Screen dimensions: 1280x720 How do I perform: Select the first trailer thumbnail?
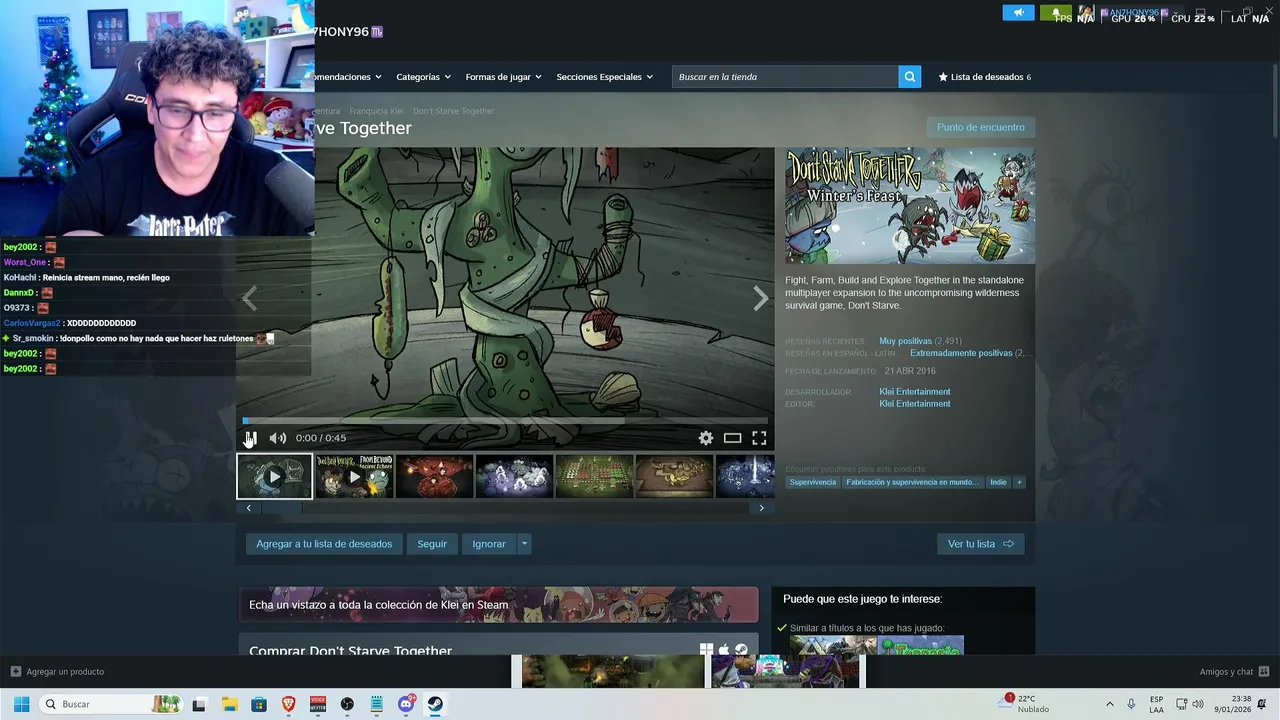(x=274, y=477)
